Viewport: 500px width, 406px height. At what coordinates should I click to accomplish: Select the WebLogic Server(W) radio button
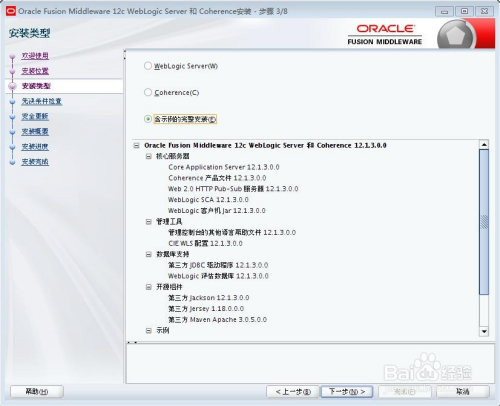(x=148, y=66)
